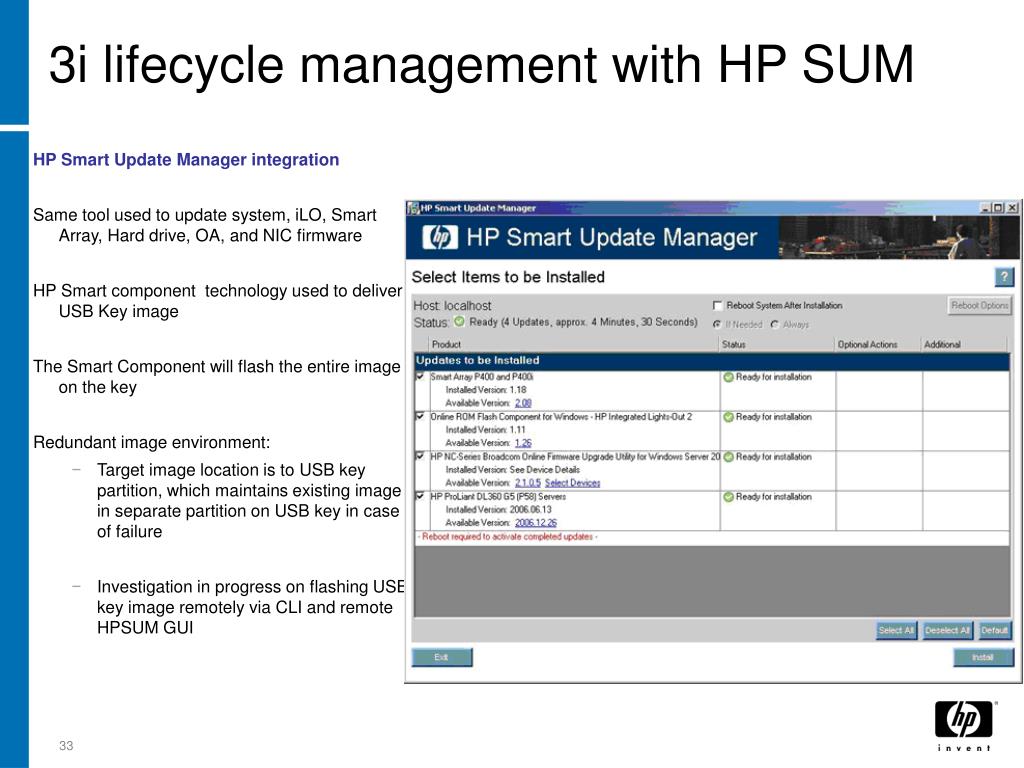Click the green Ready status icon beside Status

(x=460, y=321)
